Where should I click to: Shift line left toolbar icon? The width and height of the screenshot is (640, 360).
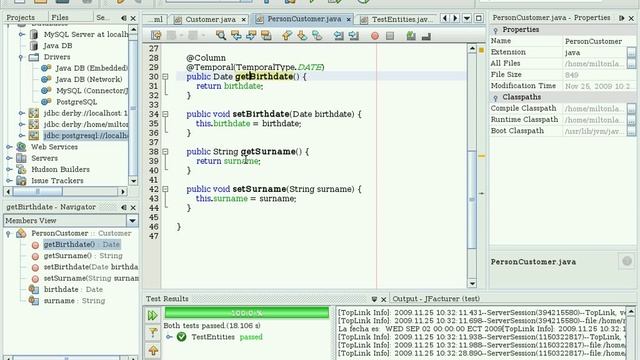tap(338, 36)
